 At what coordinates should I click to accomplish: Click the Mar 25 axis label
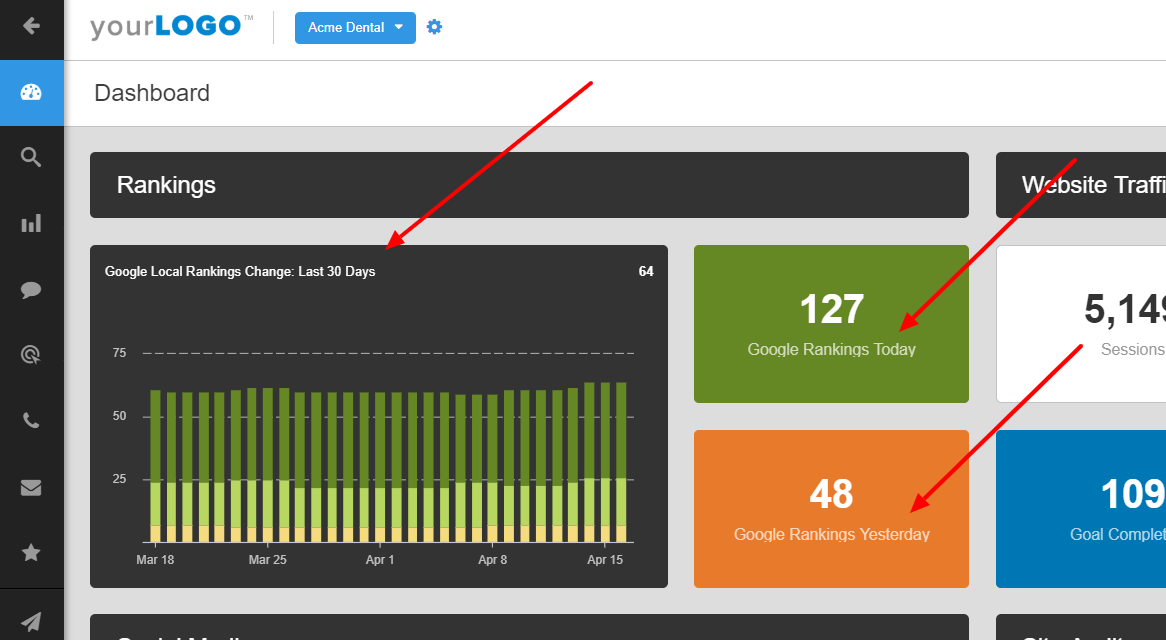[268, 560]
